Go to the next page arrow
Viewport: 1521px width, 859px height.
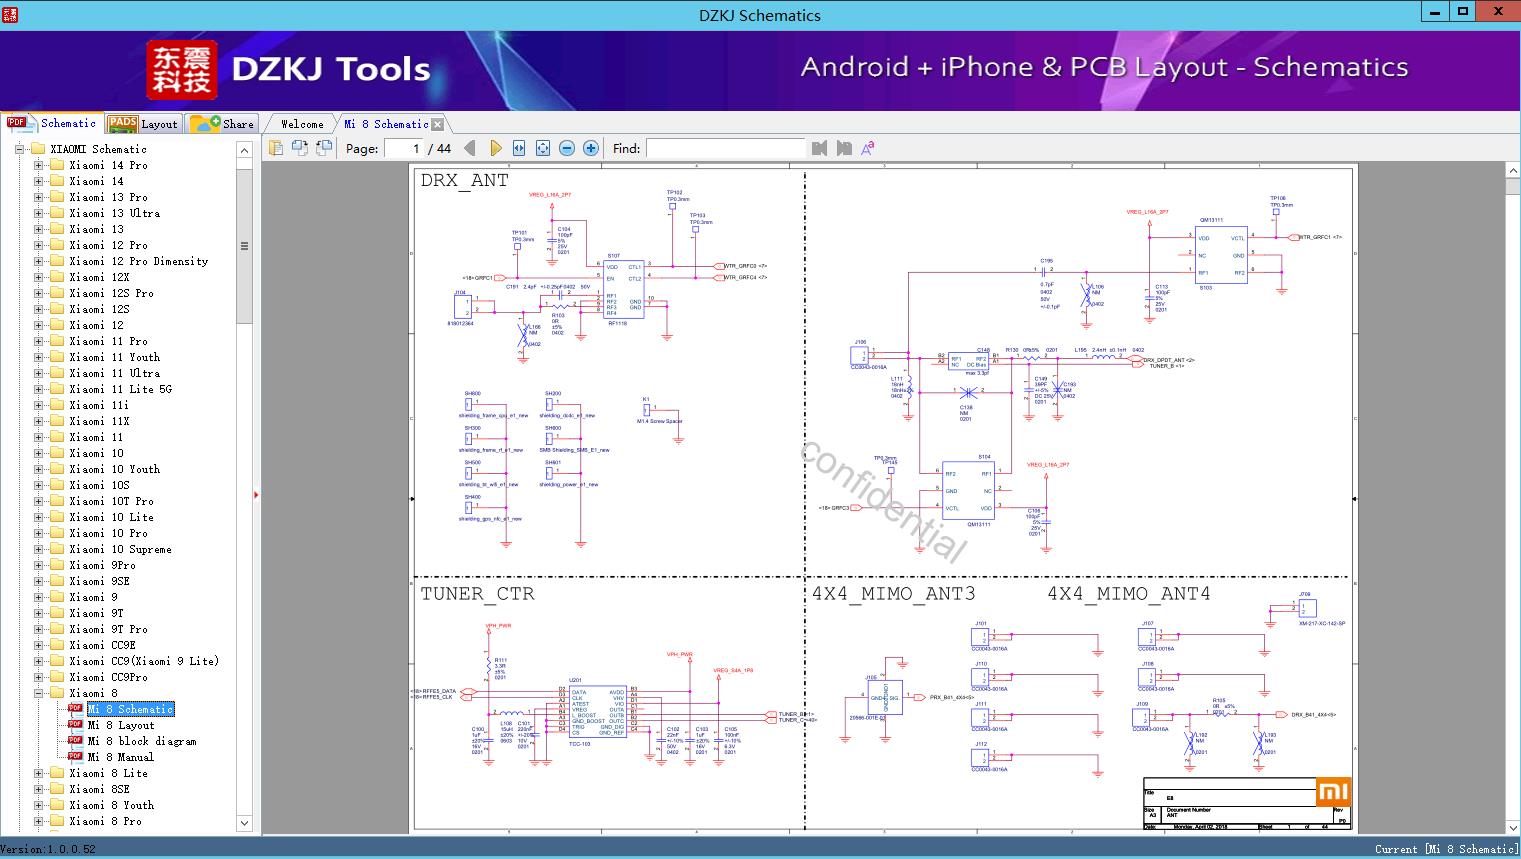pyautogui.click(x=495, y=148)
